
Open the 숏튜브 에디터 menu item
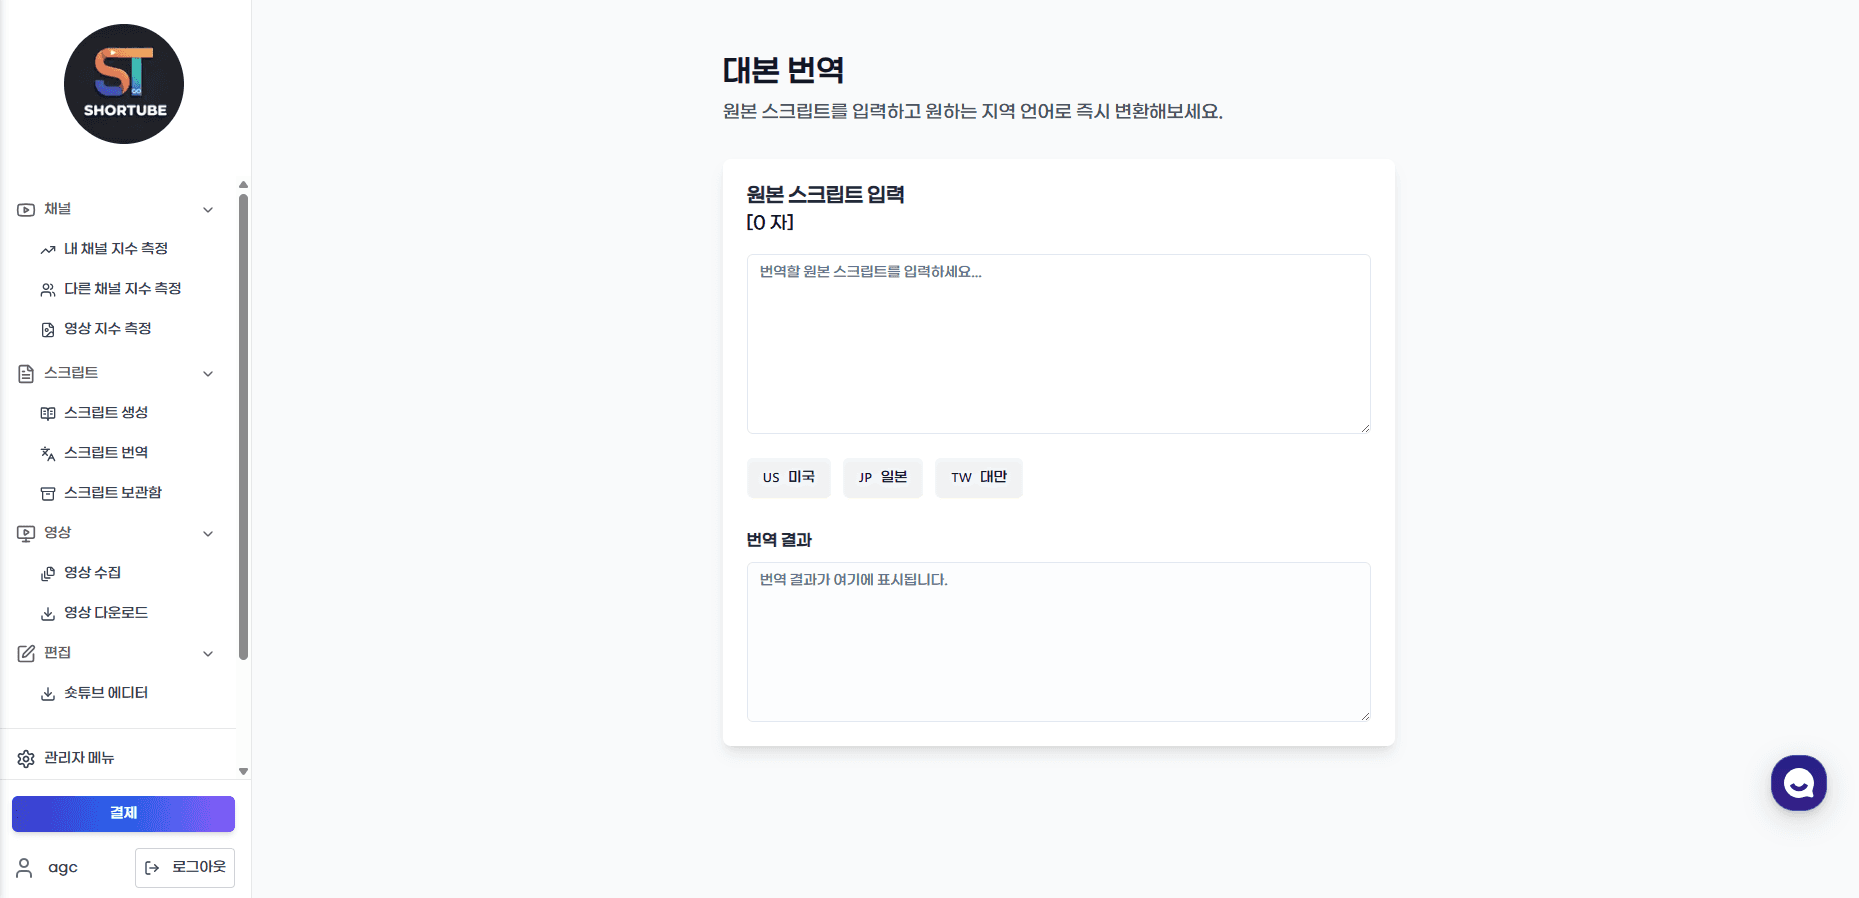point(105,692)
